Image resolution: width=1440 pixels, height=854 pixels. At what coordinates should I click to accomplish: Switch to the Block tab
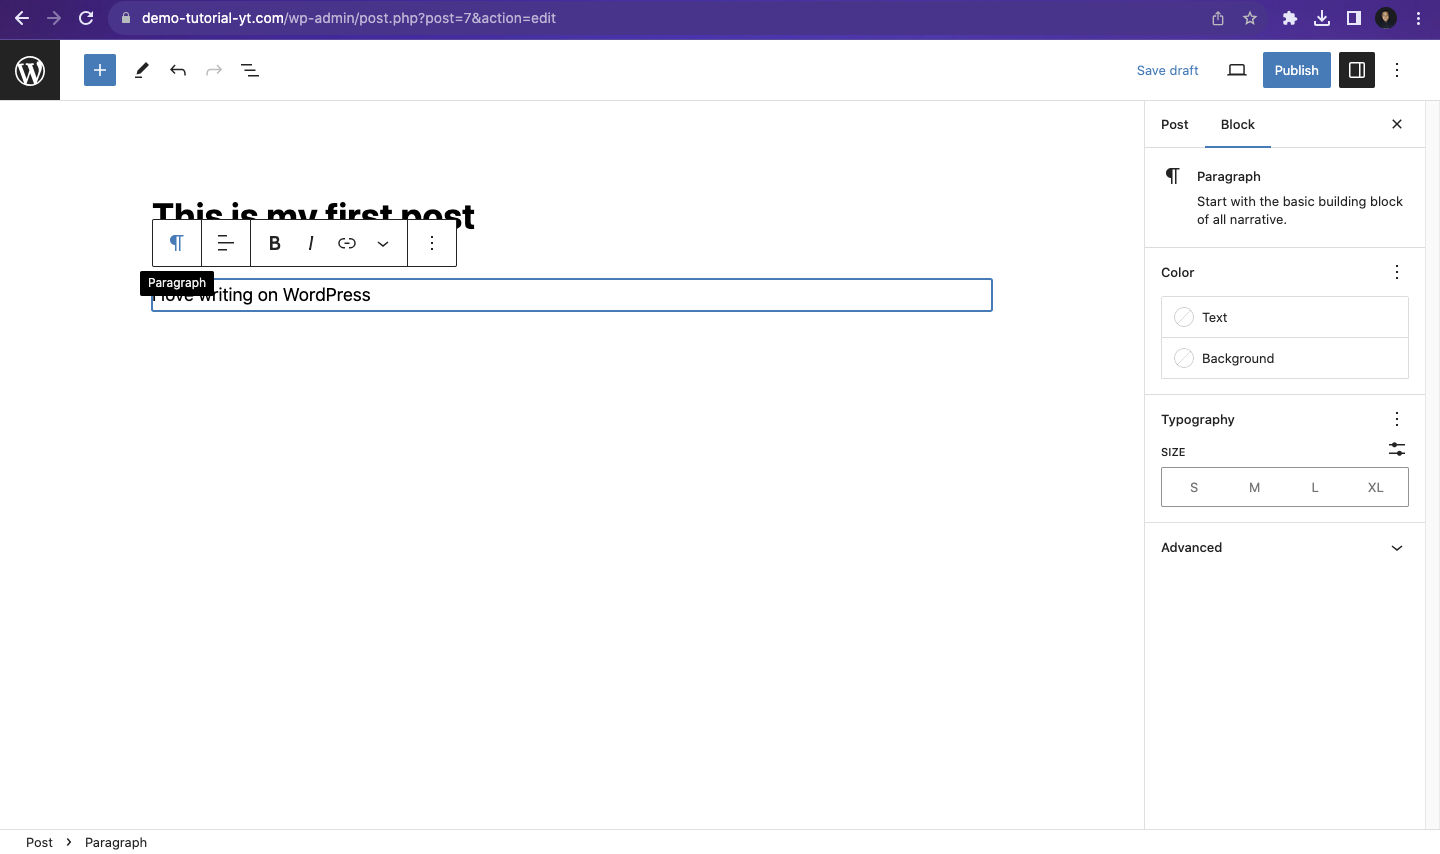click(1237, 124)
